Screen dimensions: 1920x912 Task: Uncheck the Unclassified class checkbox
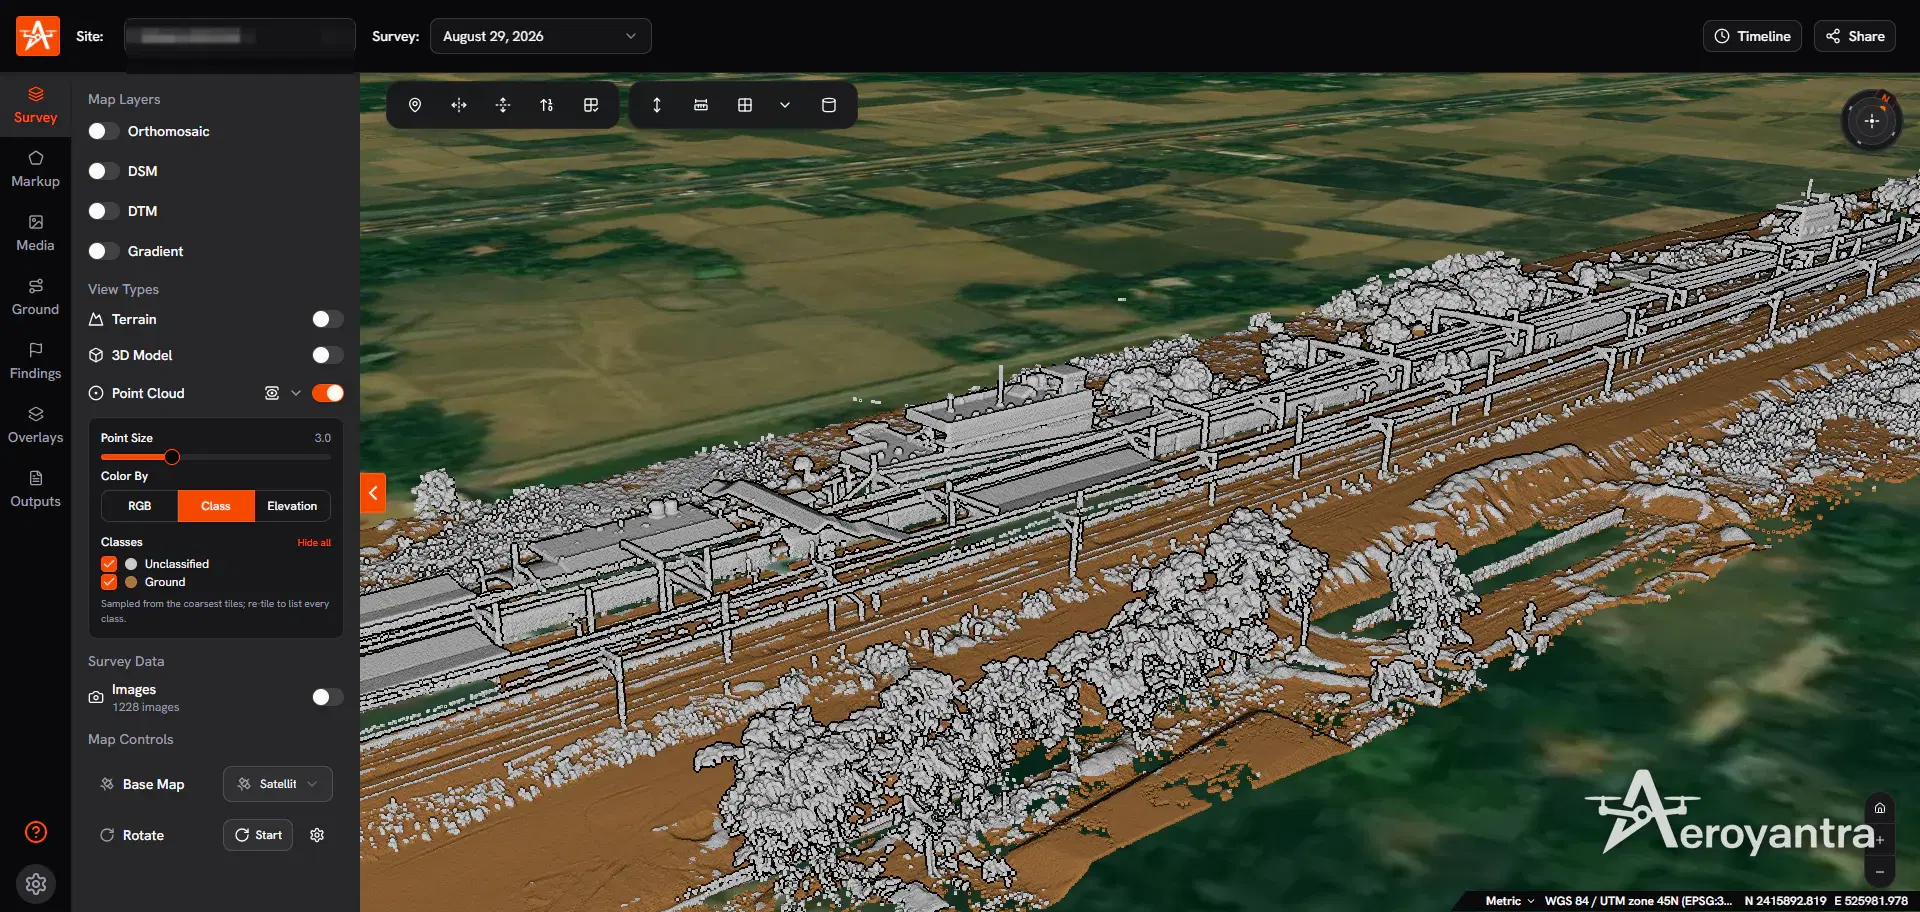pyautogui.click(x=109, y=564)
